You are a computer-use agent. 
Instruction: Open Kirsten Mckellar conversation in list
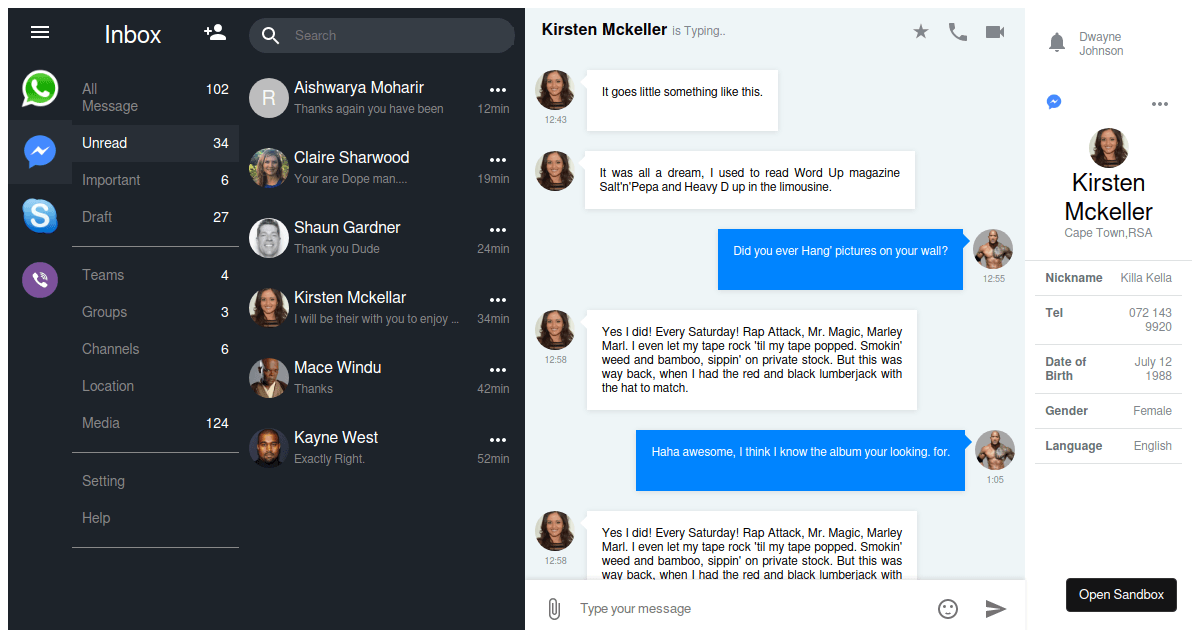point(381,308)
